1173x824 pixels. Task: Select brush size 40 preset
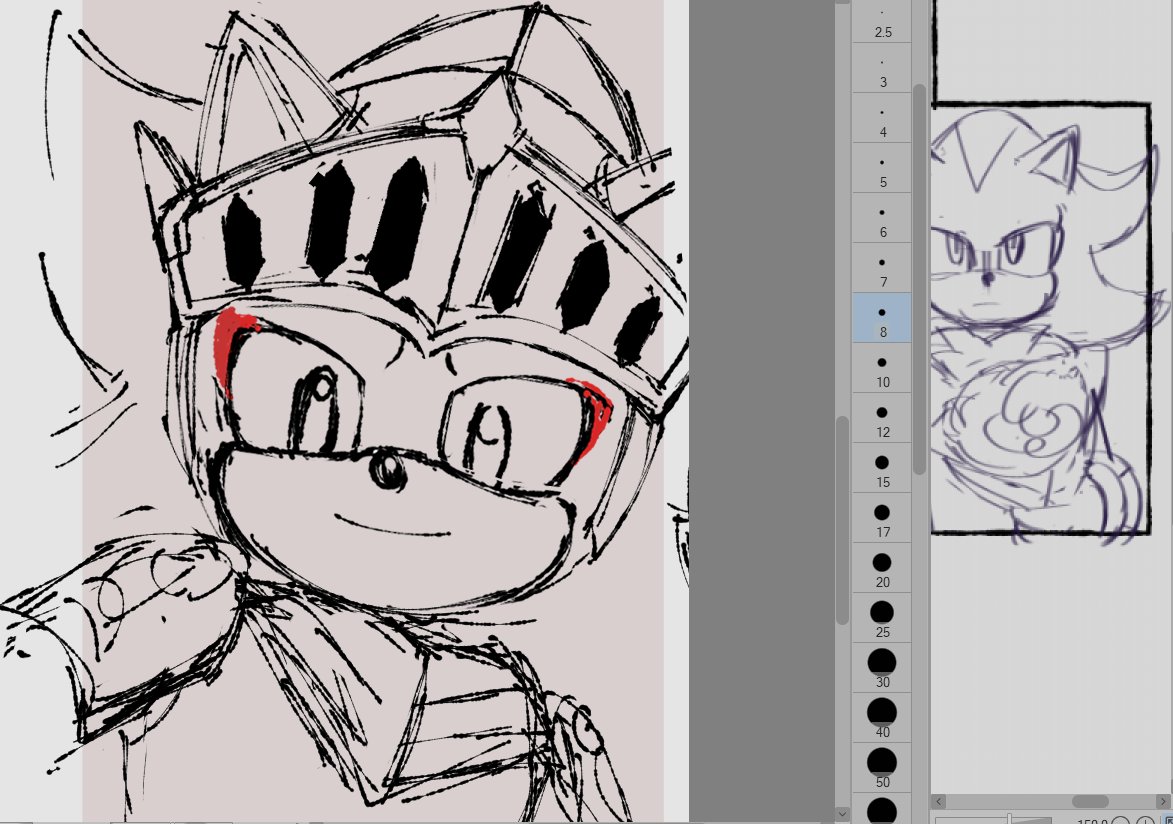point(882,718)
